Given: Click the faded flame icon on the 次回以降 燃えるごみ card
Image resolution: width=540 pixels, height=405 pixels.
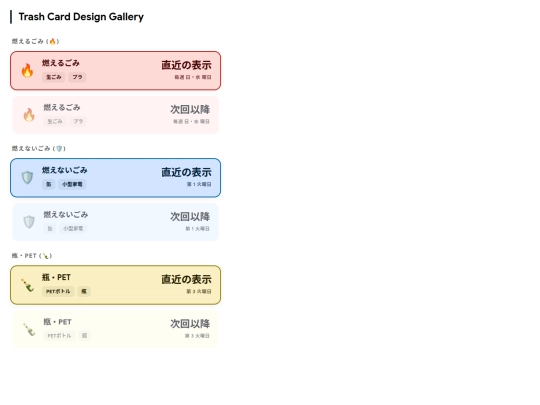Looking at the screenshot, I should (x=29, y=115).
